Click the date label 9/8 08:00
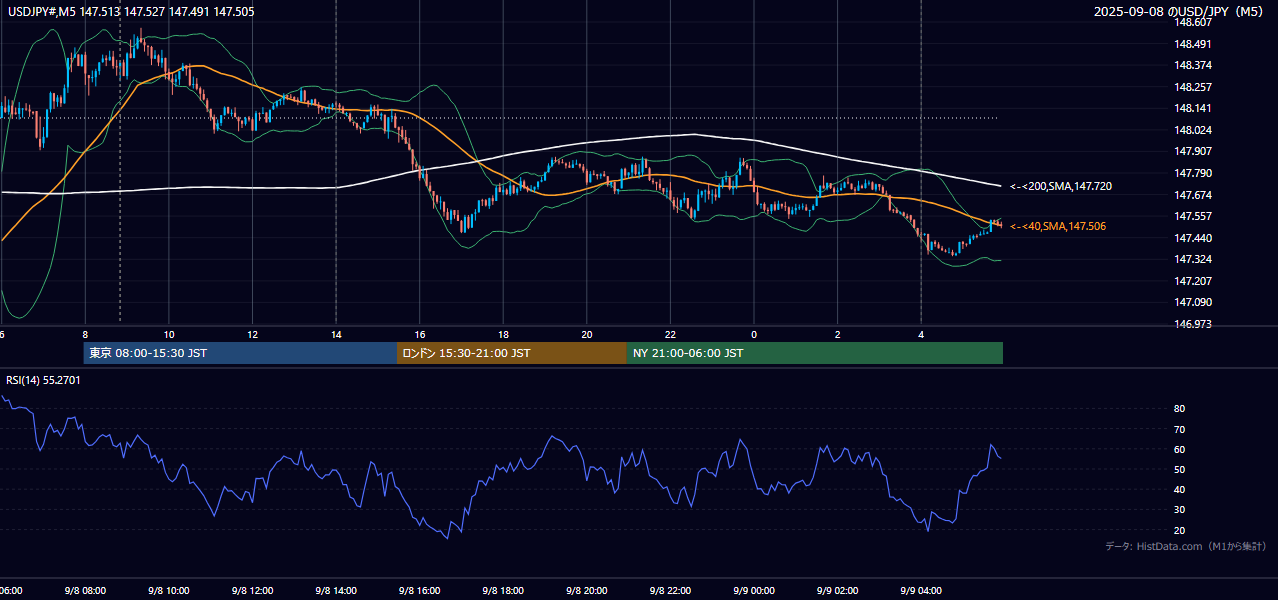The width and height of the screenshot is (1278, 600). pos(84,591)
